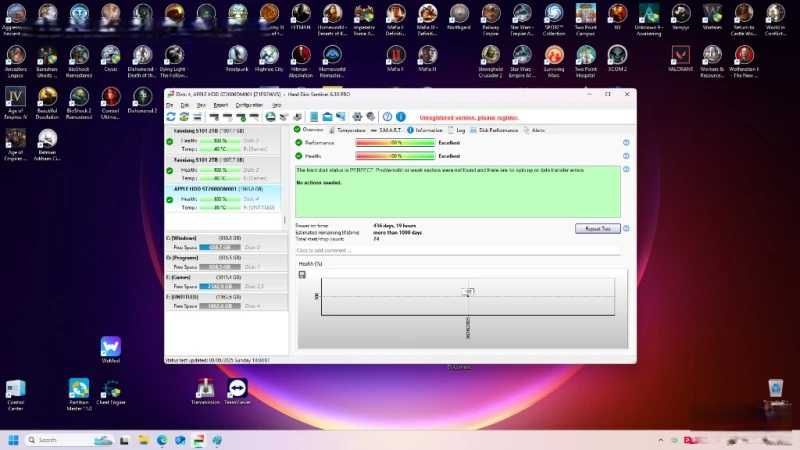The image size is (800, 450).
Task: Open Frostpunk desktop shortcut
Action: 237,59
